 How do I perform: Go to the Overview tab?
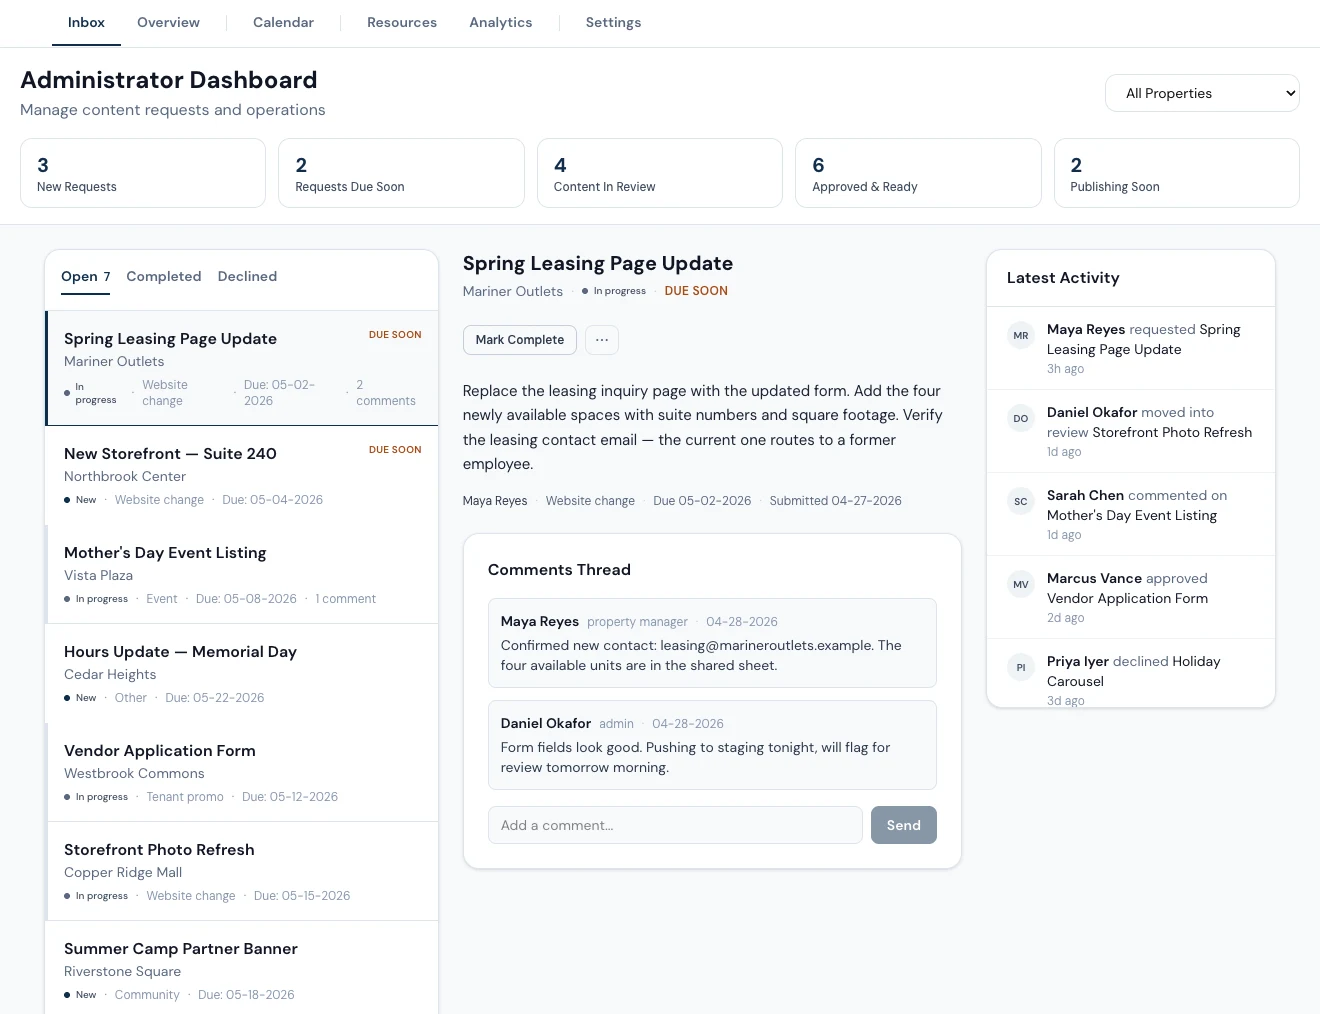click(168, 23)
